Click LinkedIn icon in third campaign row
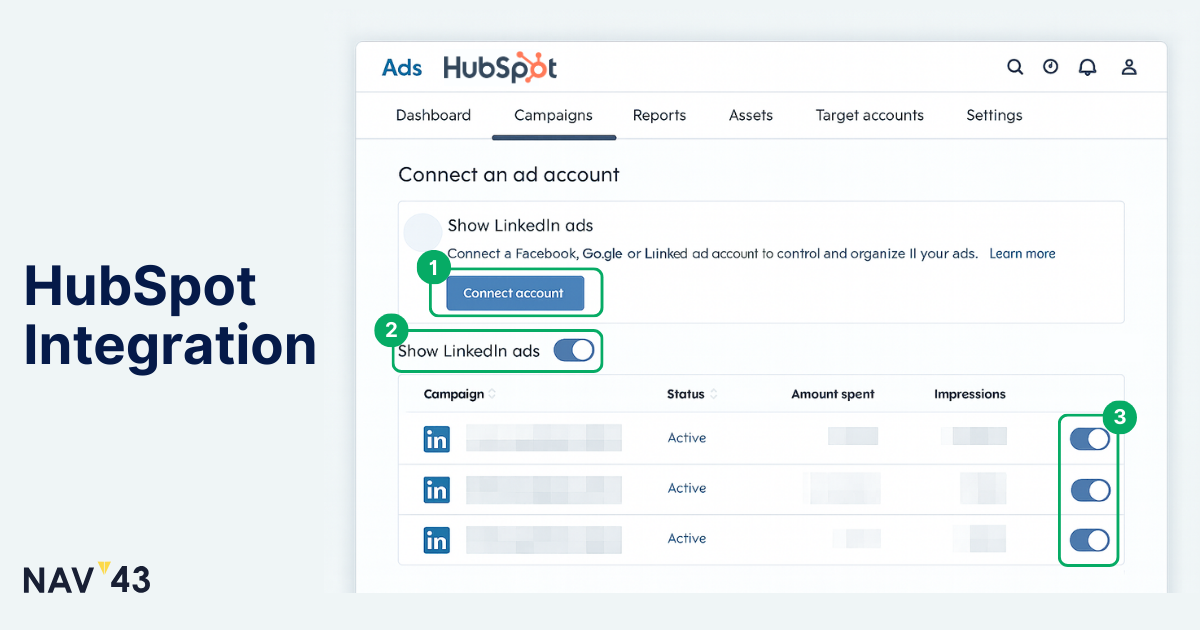Screen dimensions: 1200x630 437,540
